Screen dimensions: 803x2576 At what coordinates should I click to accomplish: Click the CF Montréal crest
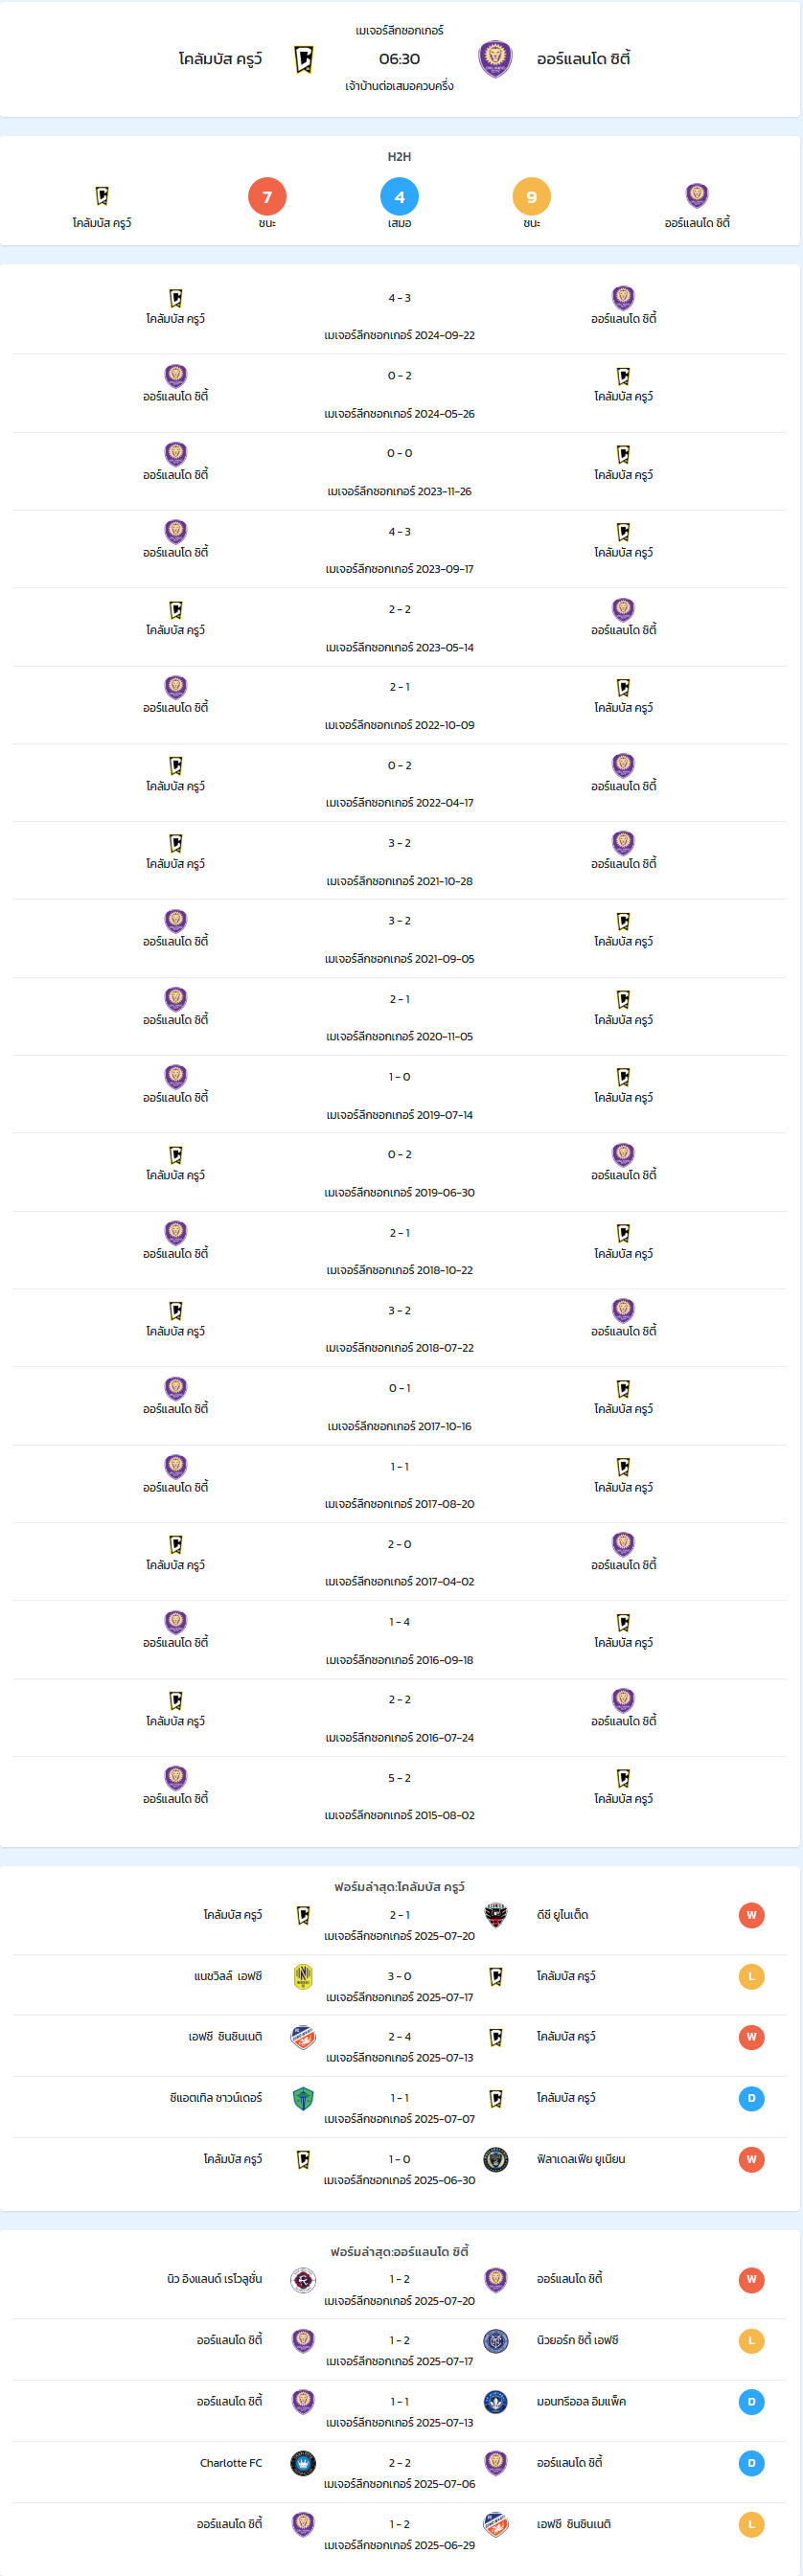click(495, 2401)
